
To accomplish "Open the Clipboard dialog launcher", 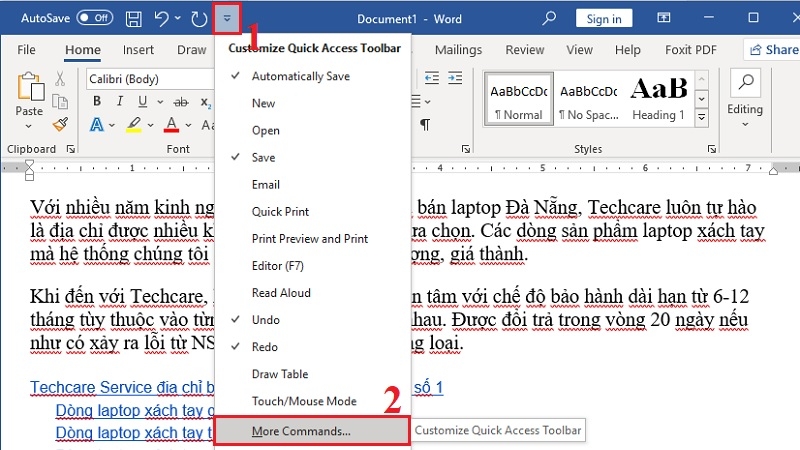I will coord(71,149).
